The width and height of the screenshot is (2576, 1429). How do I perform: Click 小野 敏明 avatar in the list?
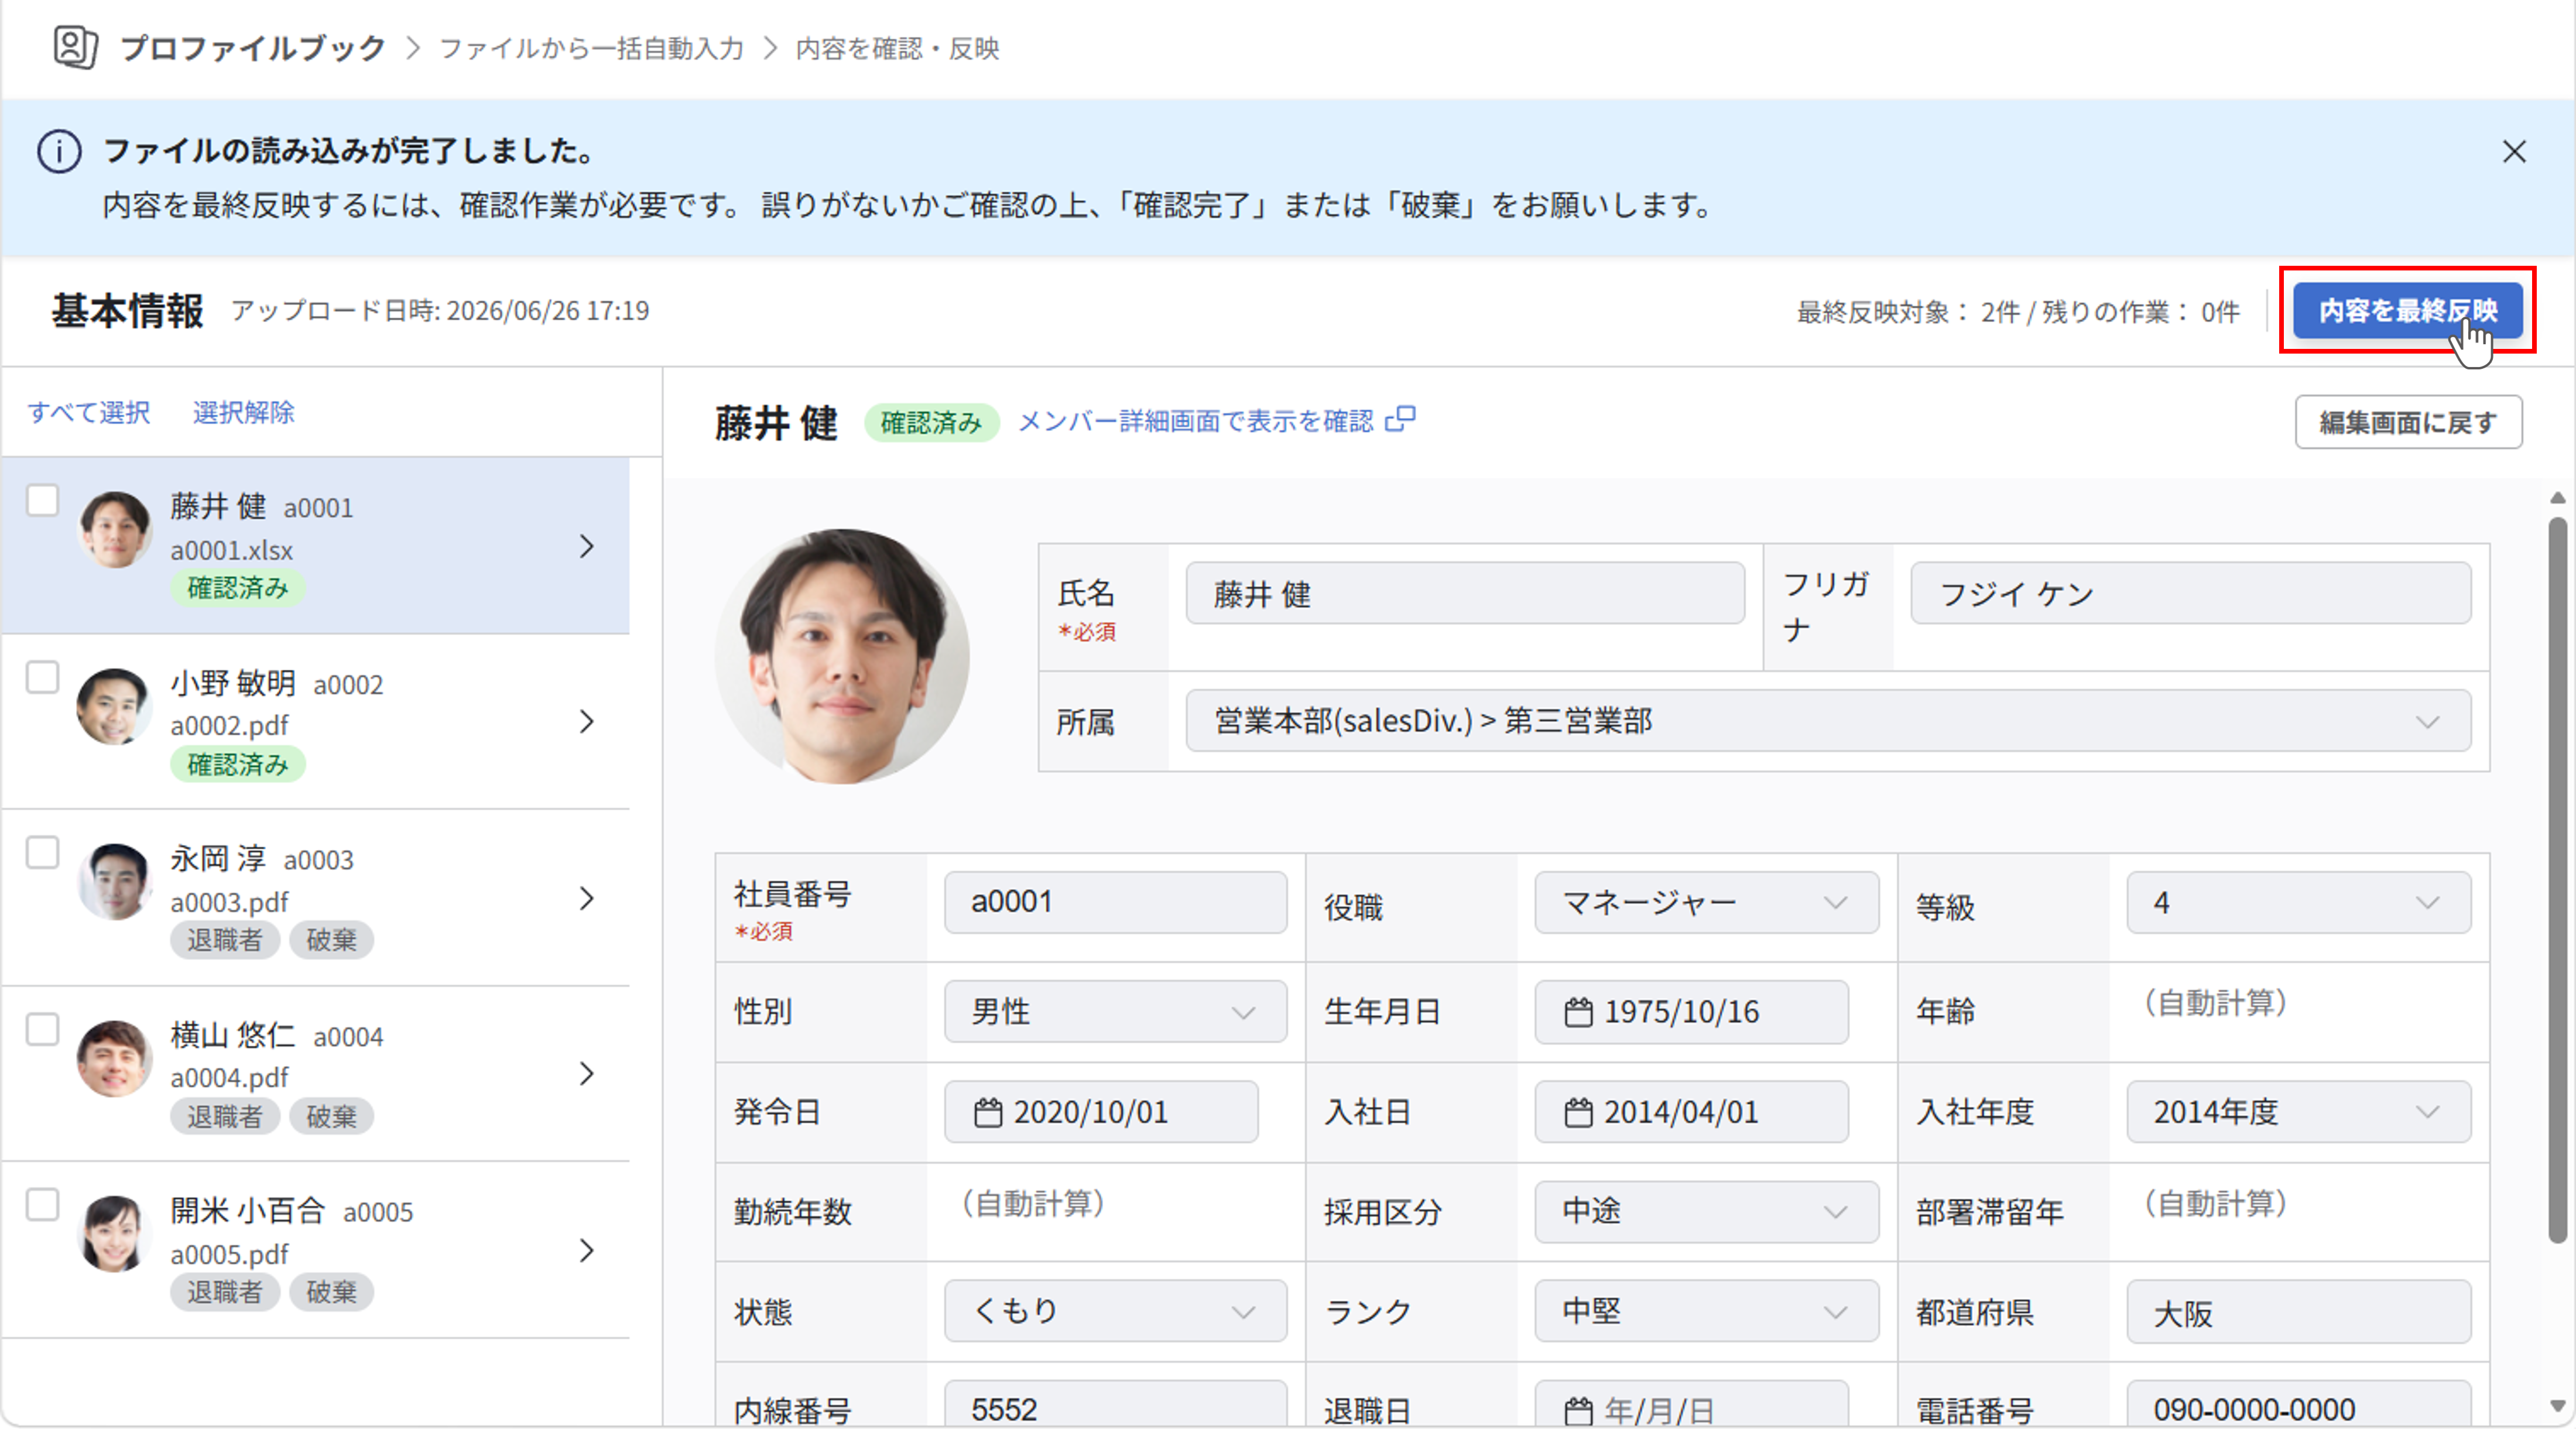(114, 706)
